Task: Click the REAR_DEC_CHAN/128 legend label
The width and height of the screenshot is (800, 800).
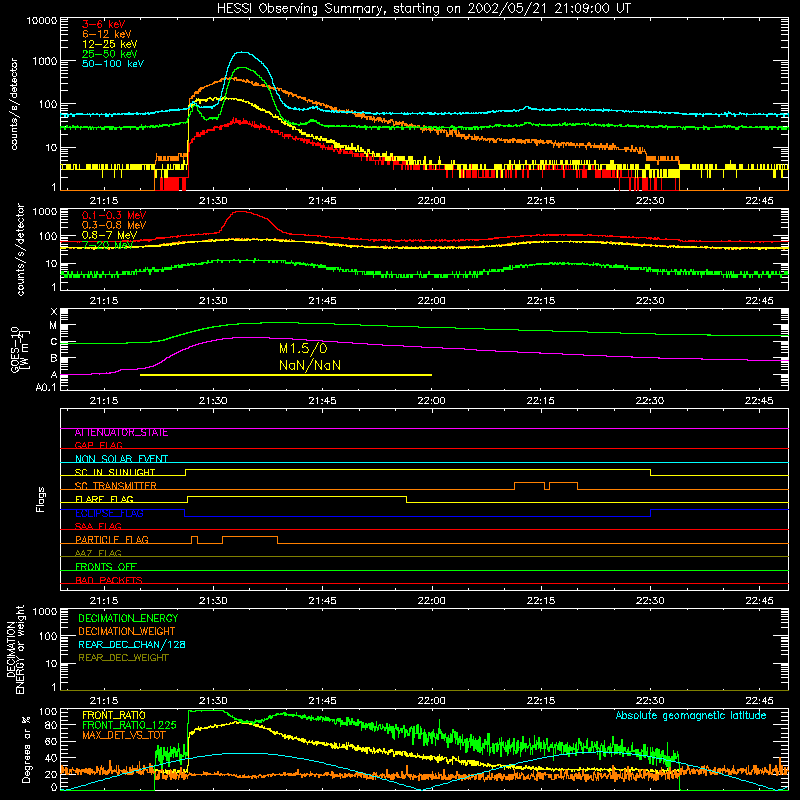Action: tap(132, 644)
